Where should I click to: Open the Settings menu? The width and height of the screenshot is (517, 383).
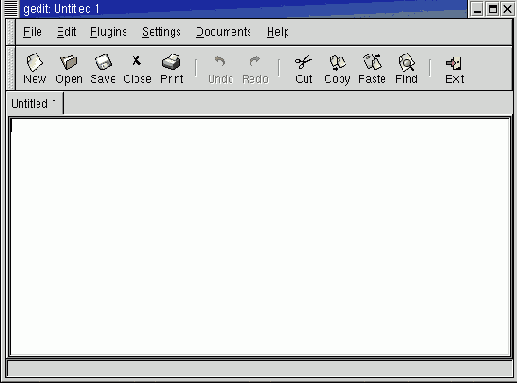pos(161,32)
